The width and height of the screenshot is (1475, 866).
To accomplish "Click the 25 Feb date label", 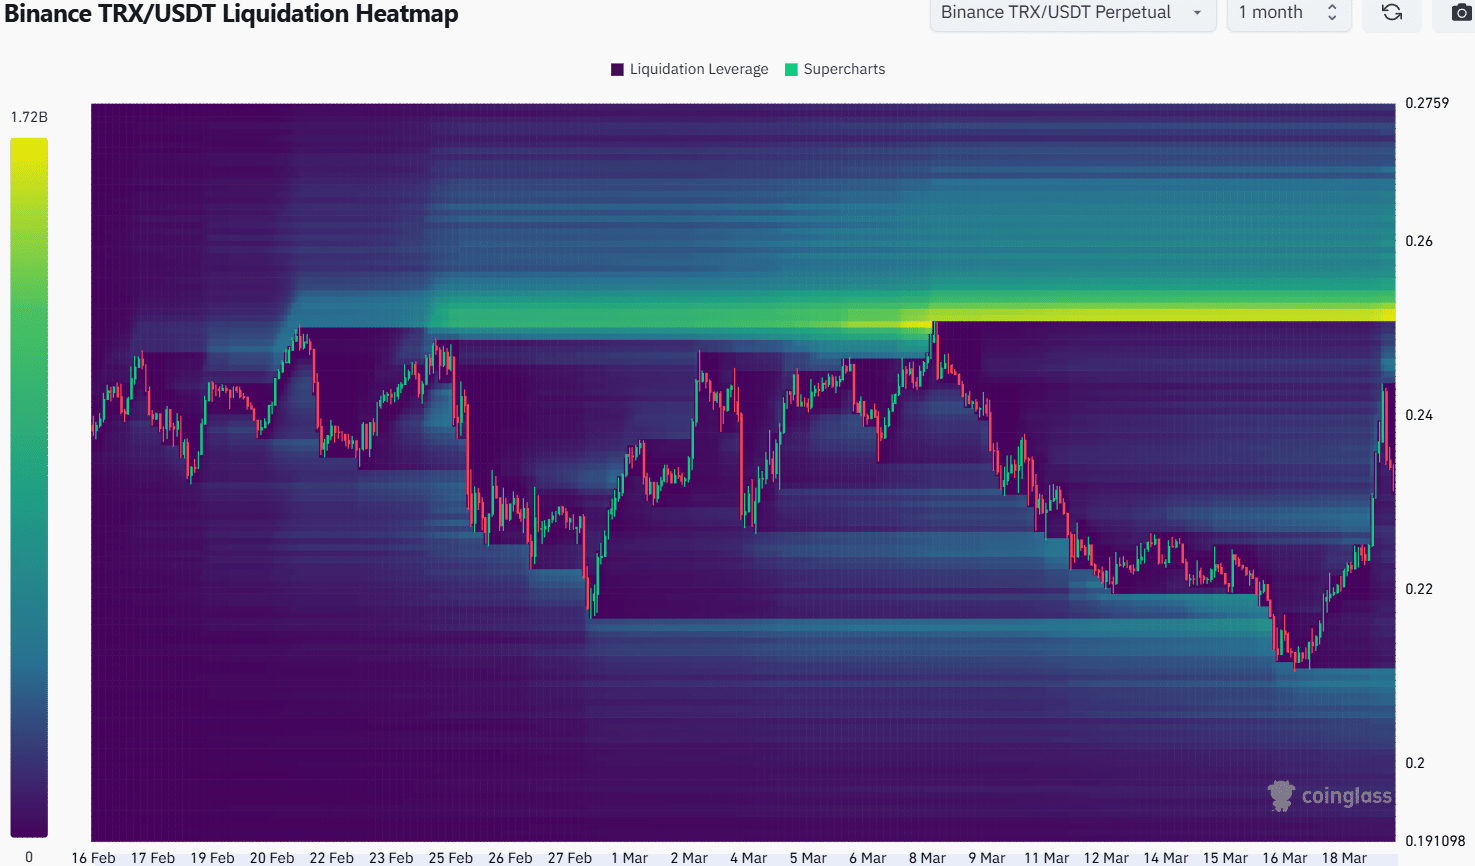I will (451, 858).
